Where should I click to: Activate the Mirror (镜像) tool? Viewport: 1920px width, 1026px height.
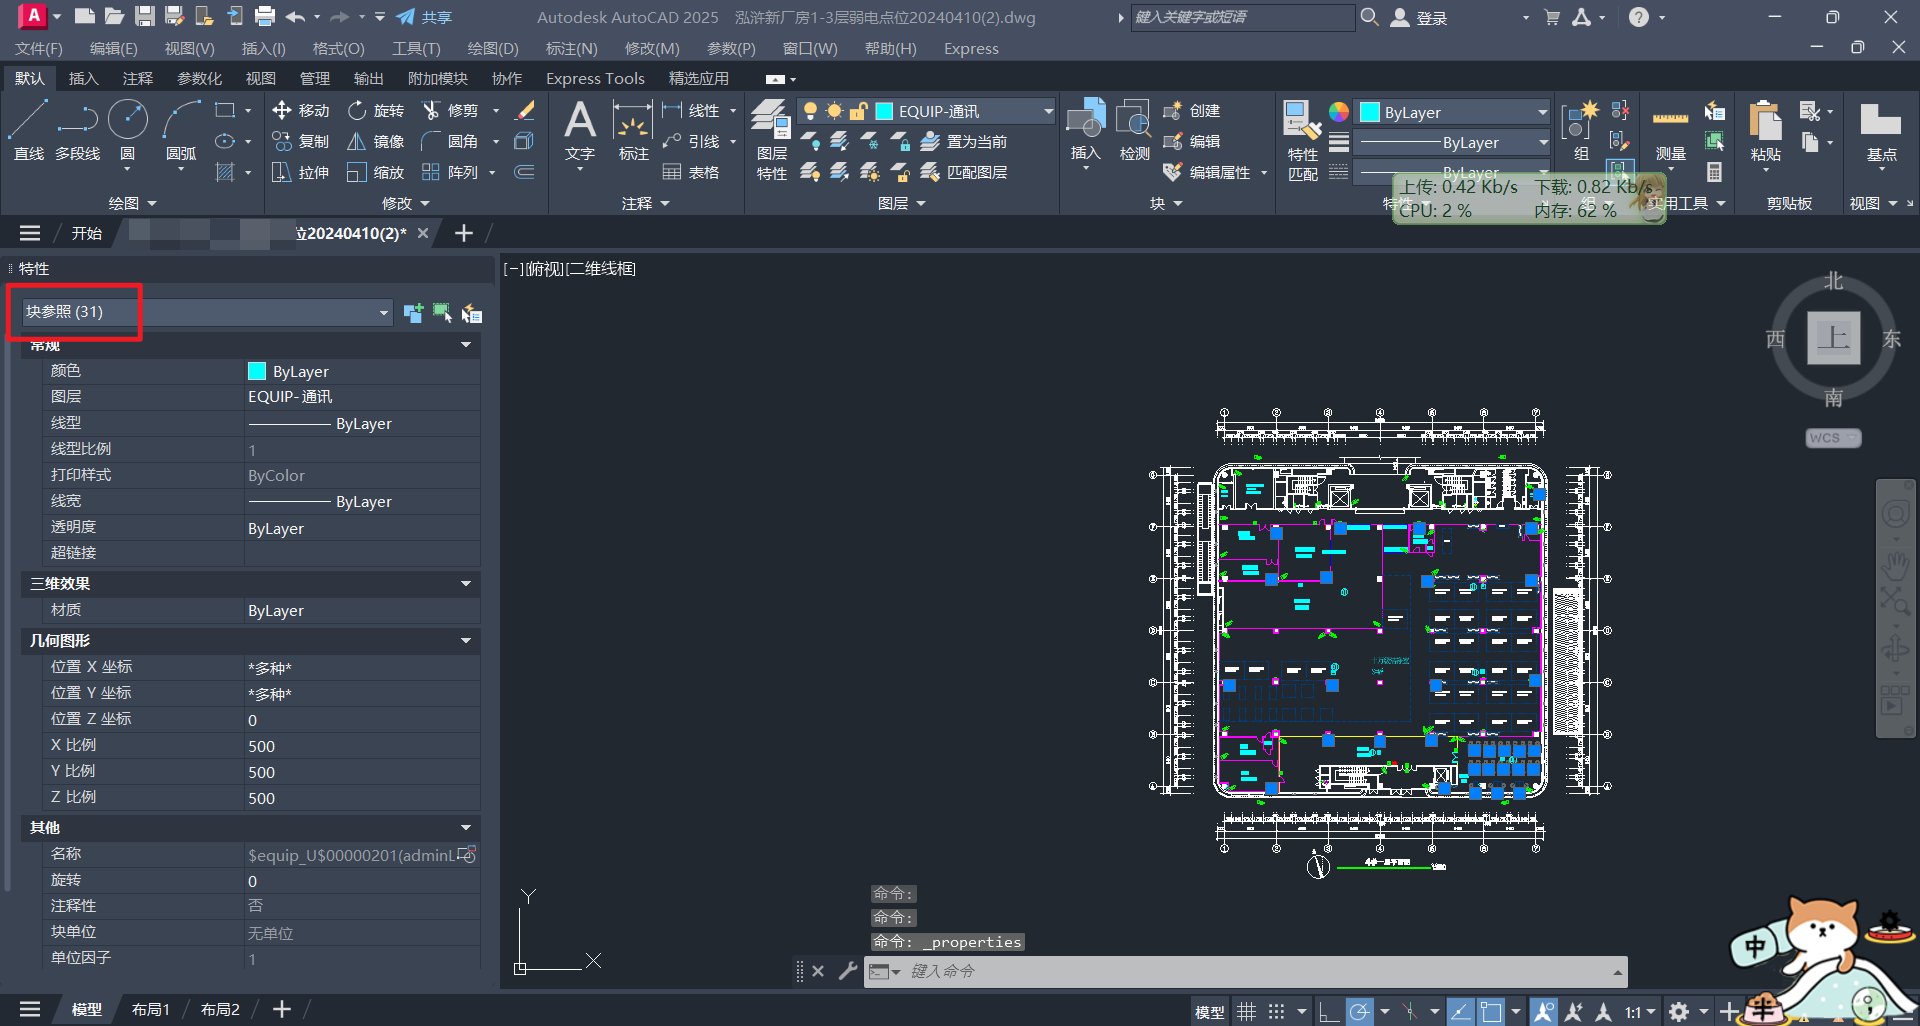click(376, 141)
